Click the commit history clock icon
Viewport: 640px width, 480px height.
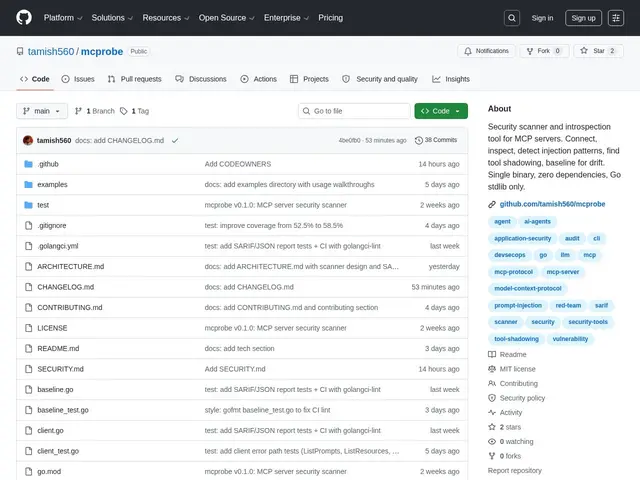pyautogui.click(x=419, y=140)
